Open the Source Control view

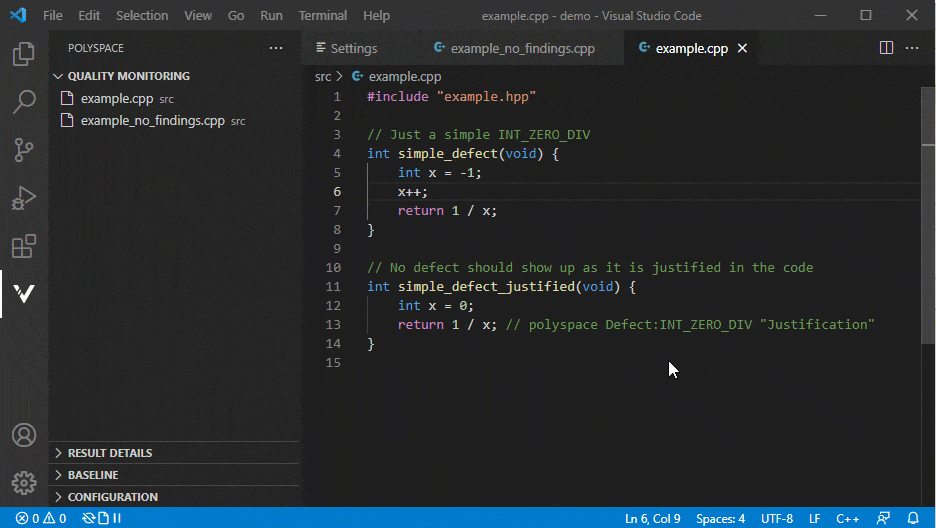coord(24,150)
